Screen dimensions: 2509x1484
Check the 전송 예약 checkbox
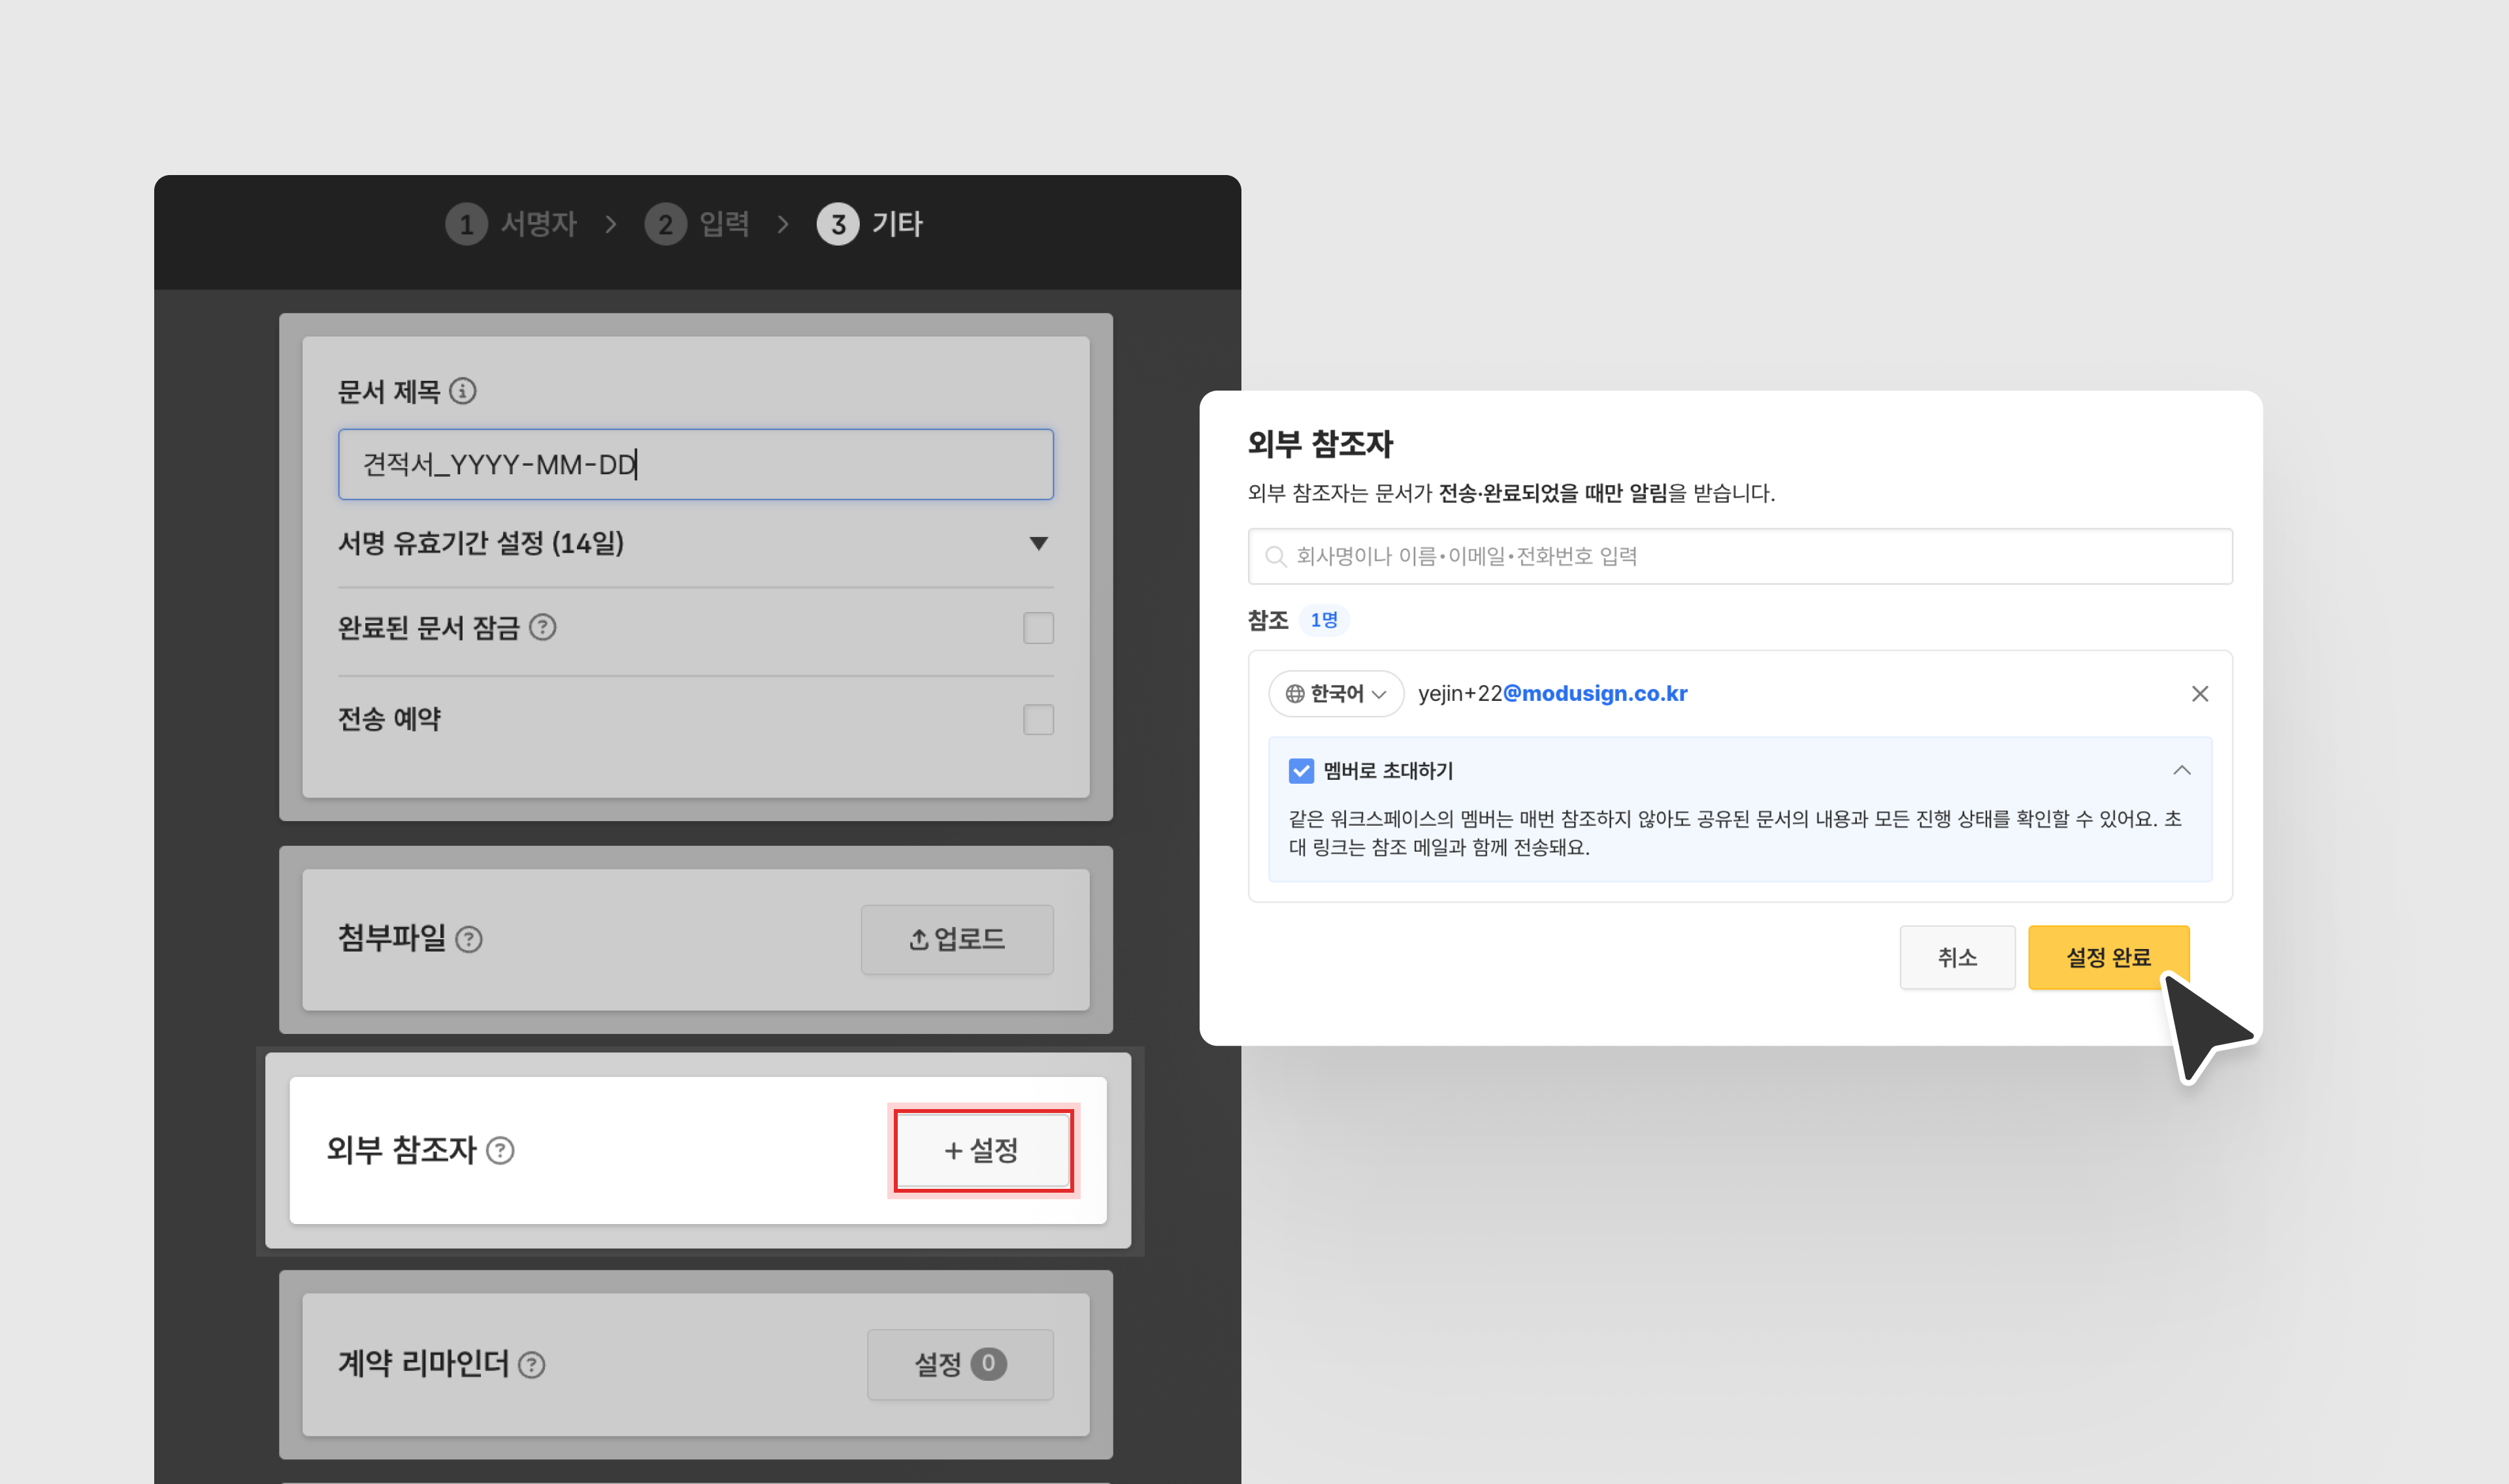click(x=1038, y=719)
